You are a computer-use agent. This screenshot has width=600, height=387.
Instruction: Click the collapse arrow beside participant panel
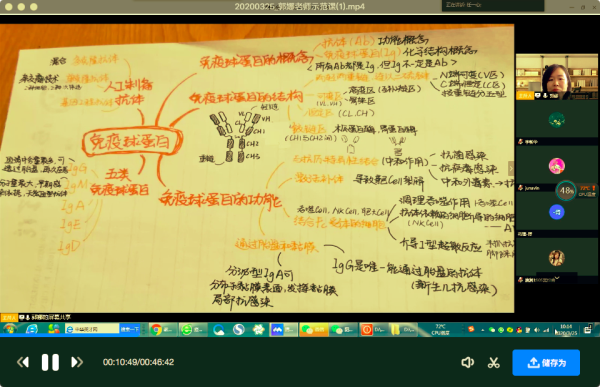click(x=510, y=168)
